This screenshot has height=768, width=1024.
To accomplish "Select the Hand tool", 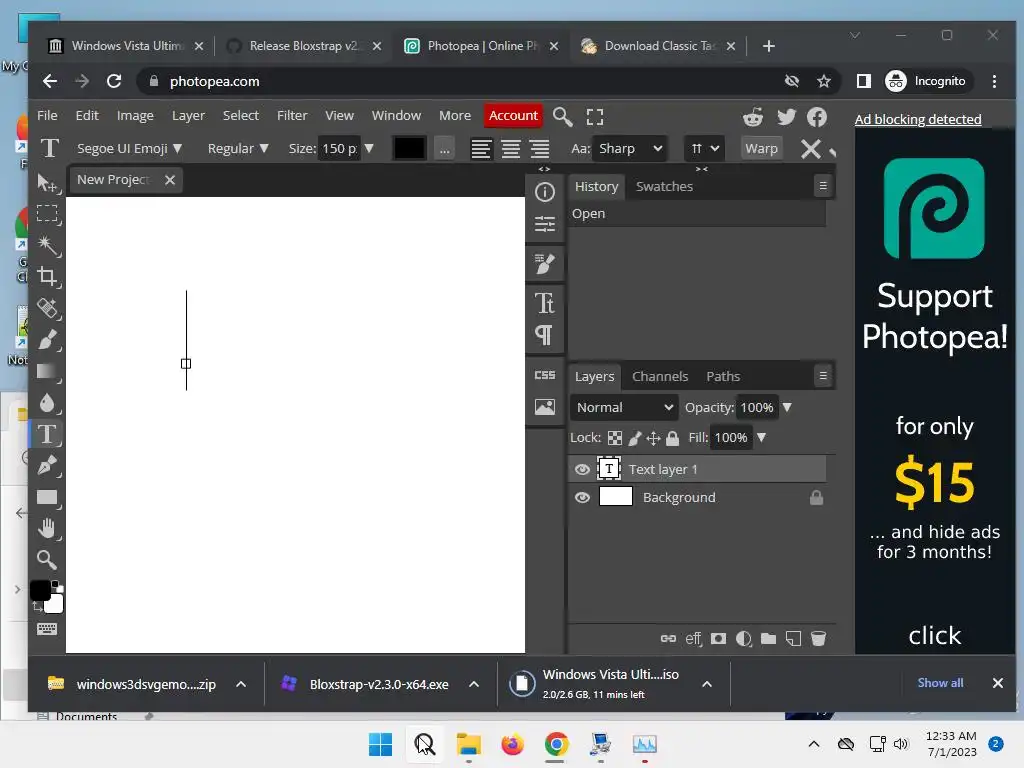I will tap(47, 528).
